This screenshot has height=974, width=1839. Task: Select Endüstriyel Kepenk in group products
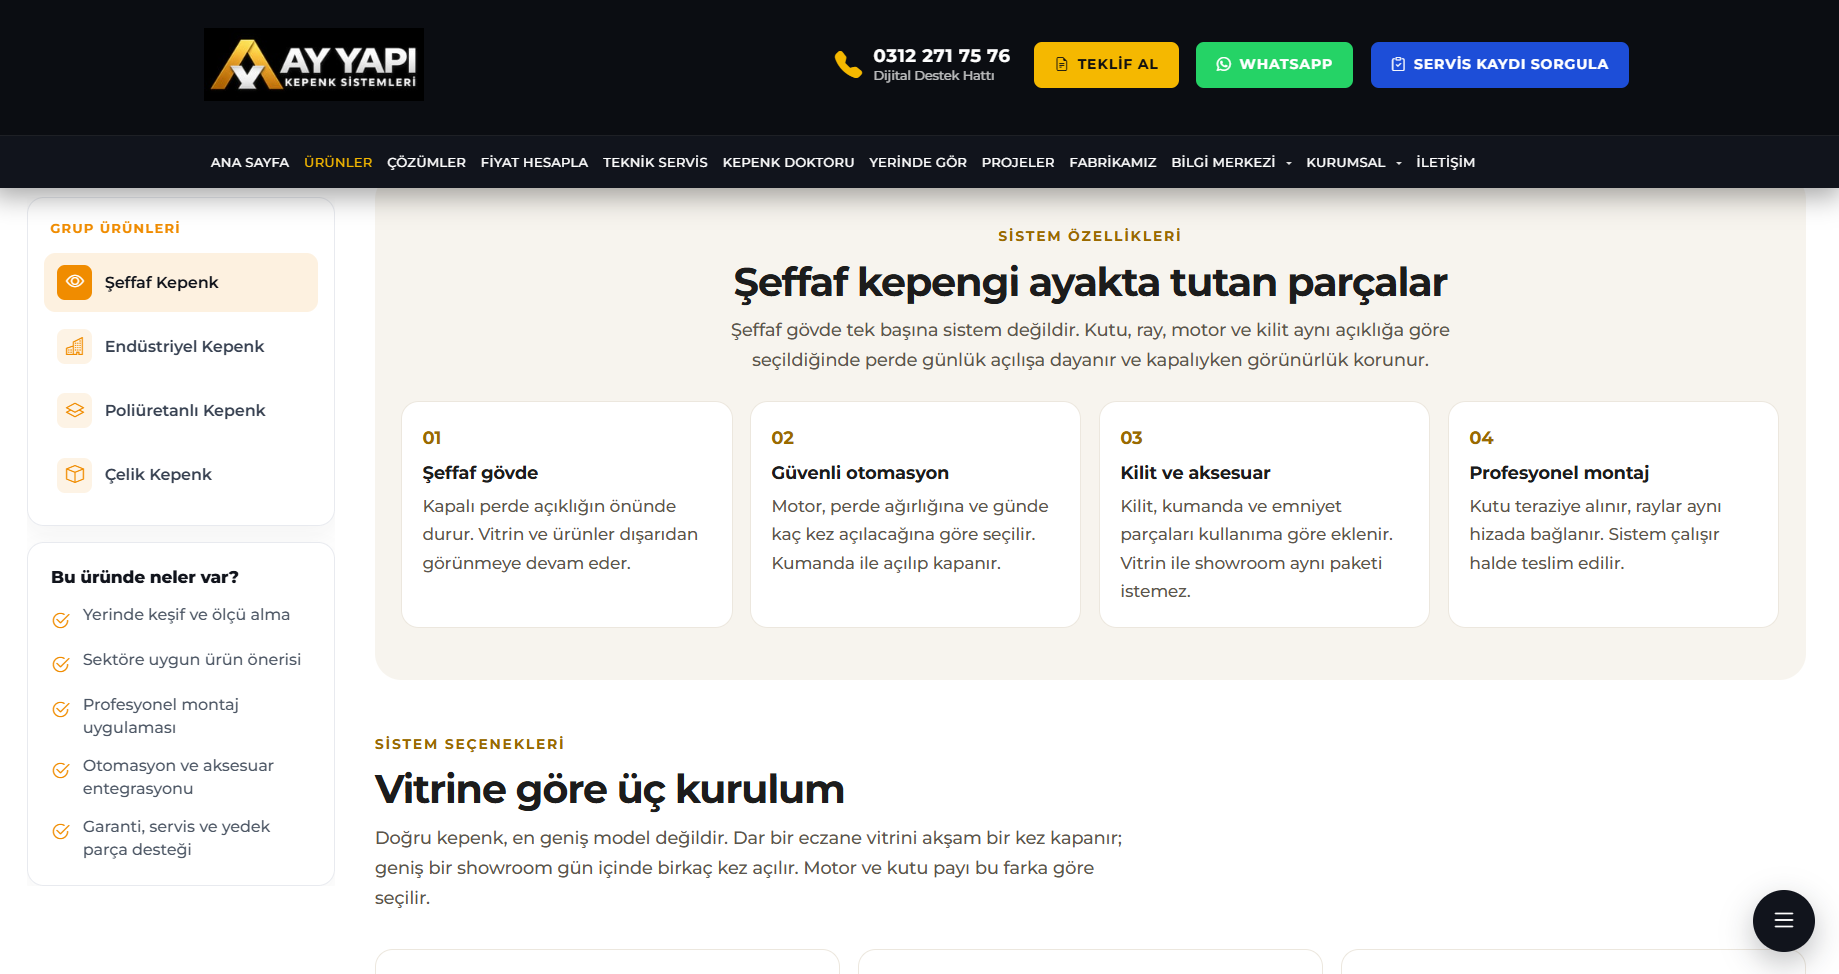181,346
